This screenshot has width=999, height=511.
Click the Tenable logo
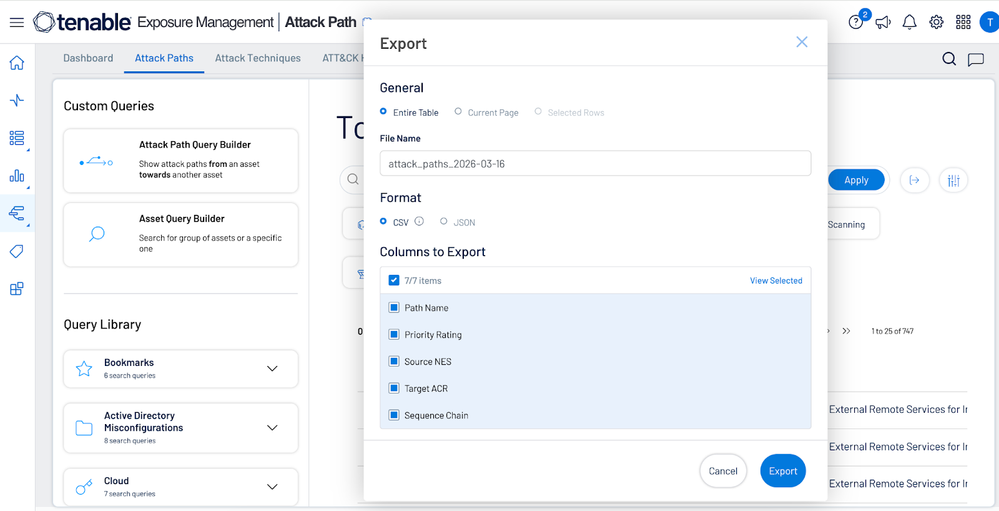point(82,22)
